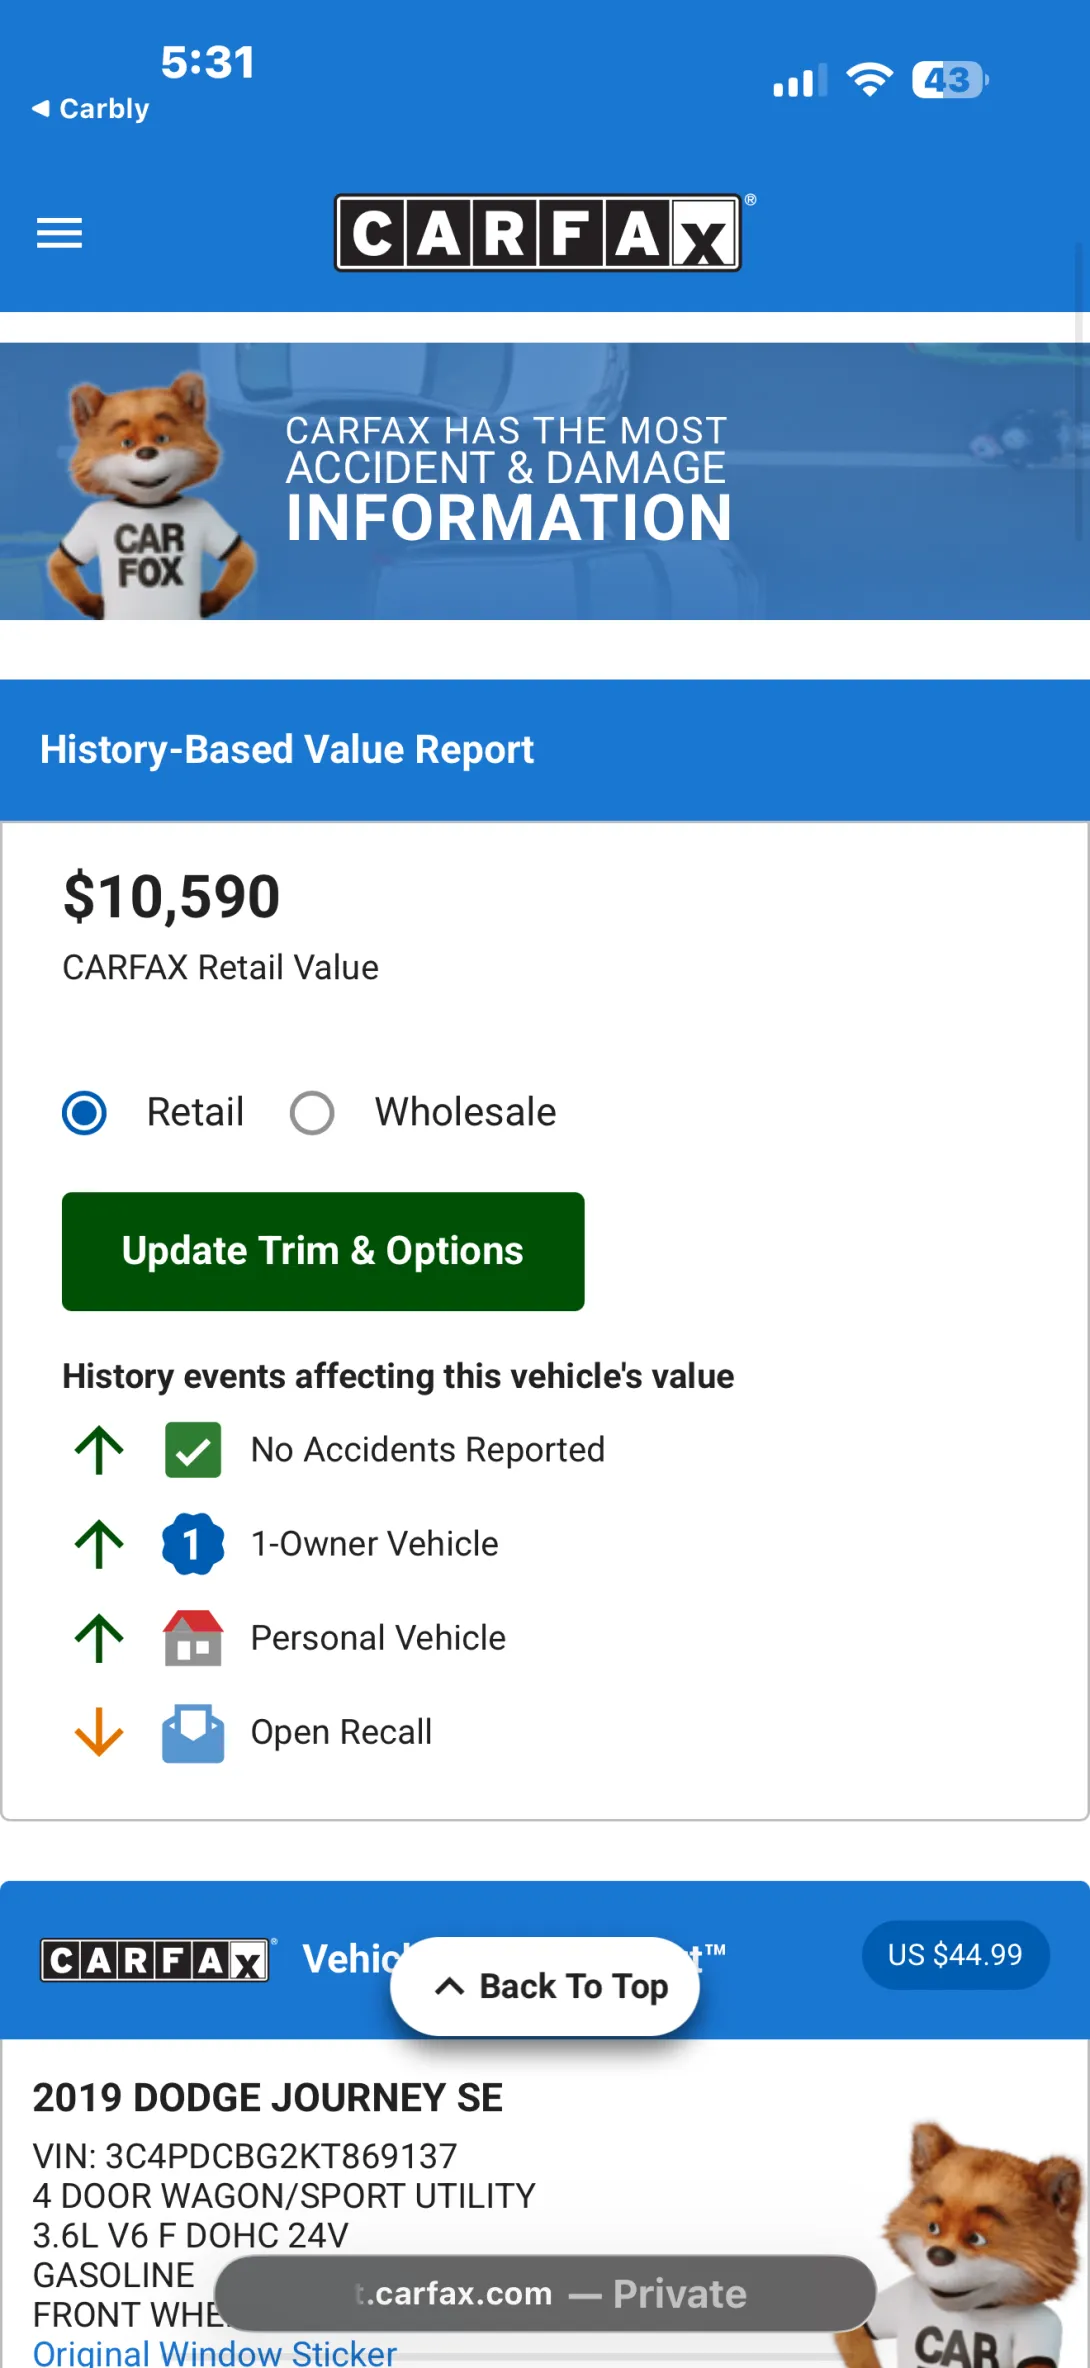
Task: Tap the Open Recall envelope icon
Action: [193, 1732]
